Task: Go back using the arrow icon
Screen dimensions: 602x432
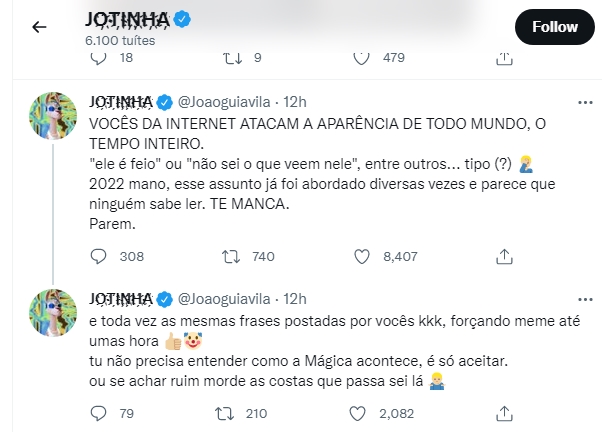Action: click(40, 27)
